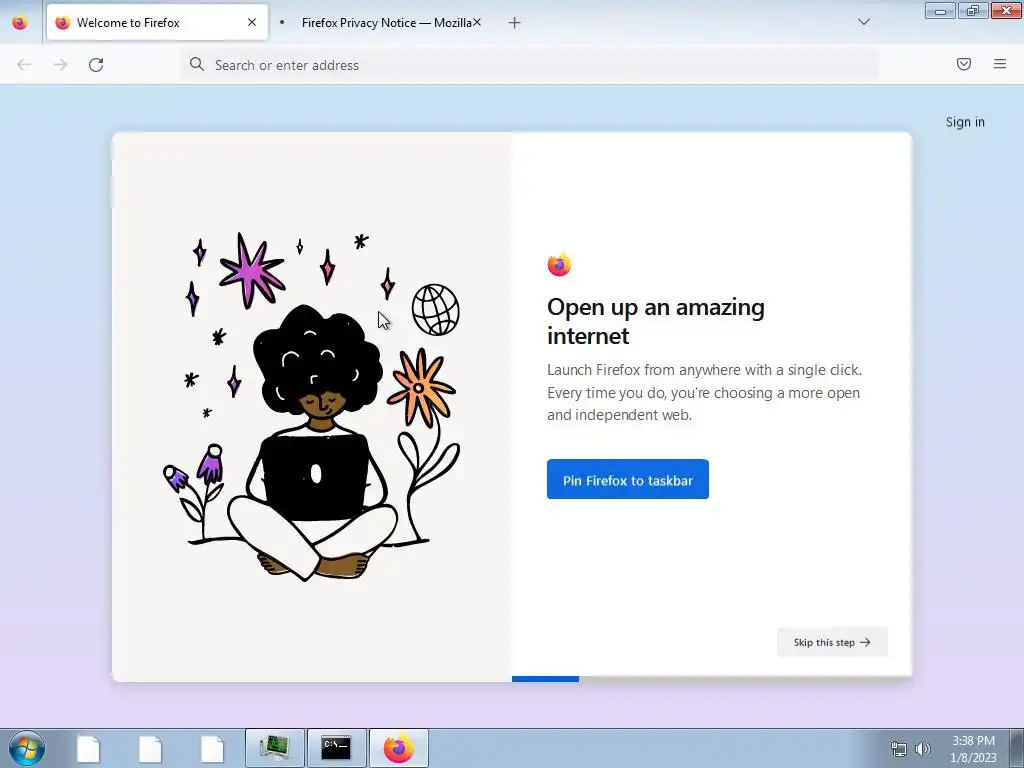Click the onboarding progress bar indicator
This screenshot has width=1024, height=768.
coord(545,679)
